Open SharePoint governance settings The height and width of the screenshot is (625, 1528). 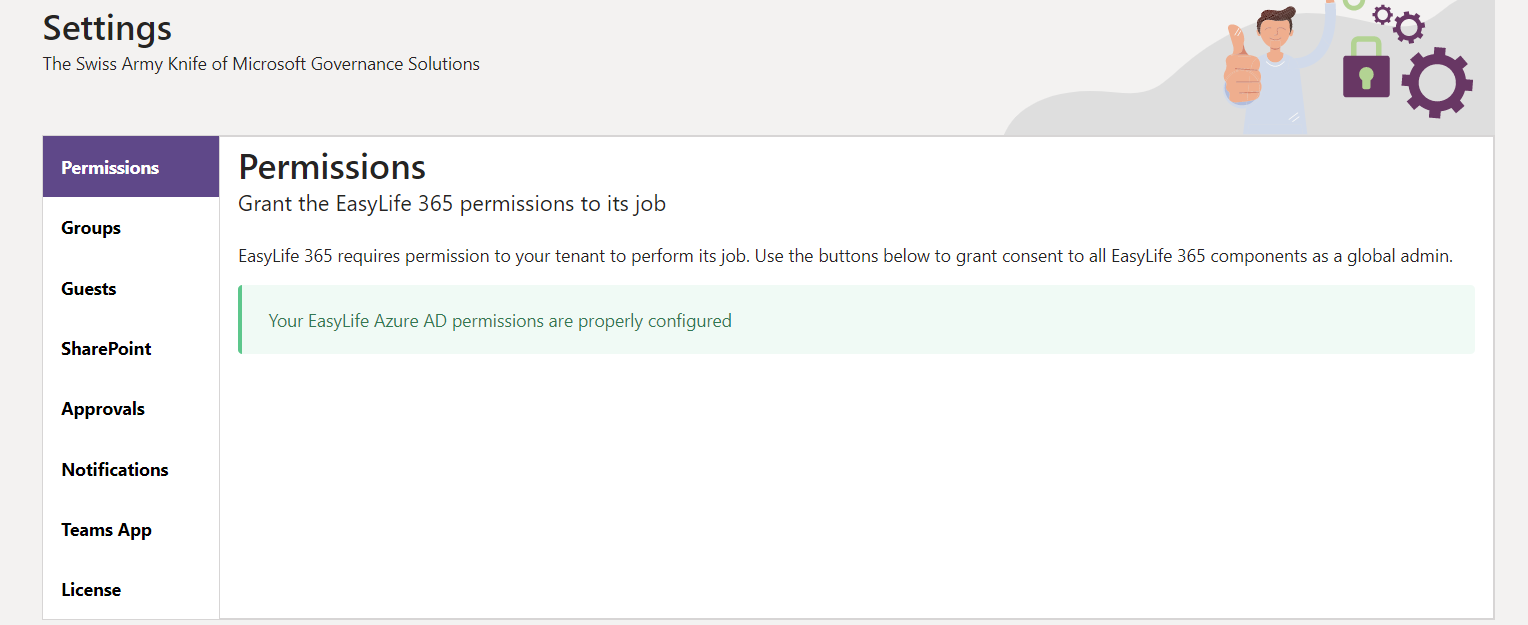click(x=106, y=348)
